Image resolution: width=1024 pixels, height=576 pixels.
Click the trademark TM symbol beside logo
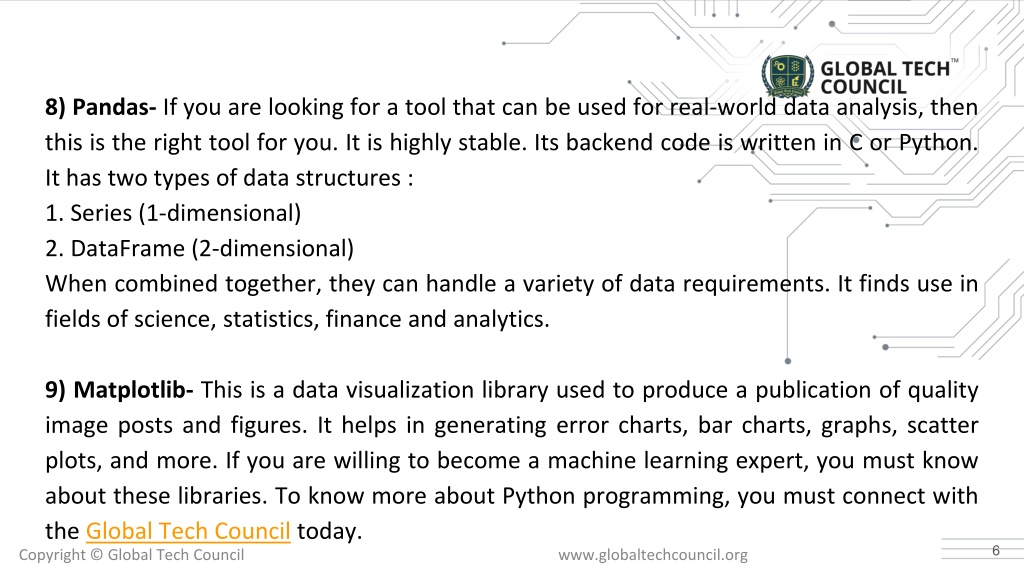point(955,61)
